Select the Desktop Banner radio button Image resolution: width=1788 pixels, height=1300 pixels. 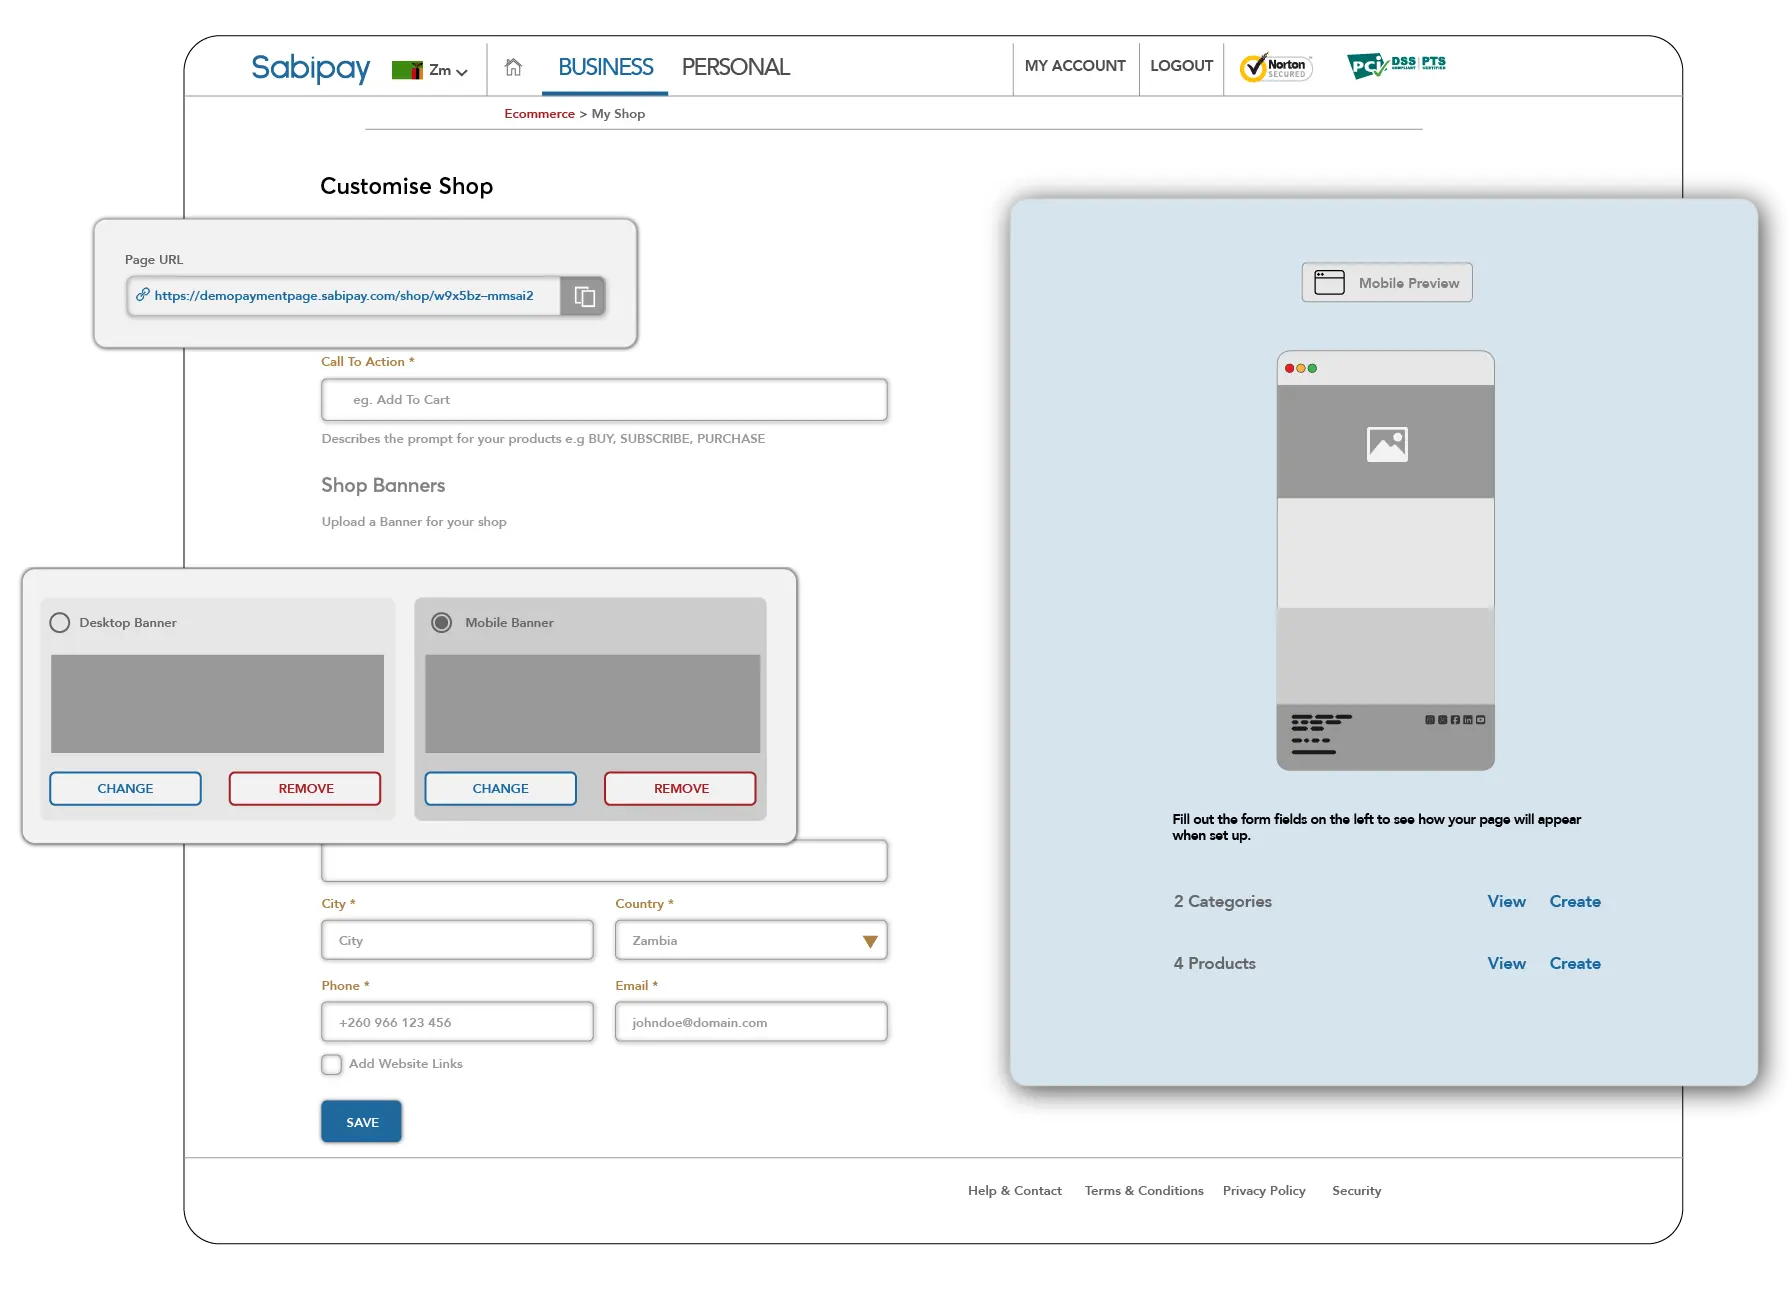coord(60,623)
